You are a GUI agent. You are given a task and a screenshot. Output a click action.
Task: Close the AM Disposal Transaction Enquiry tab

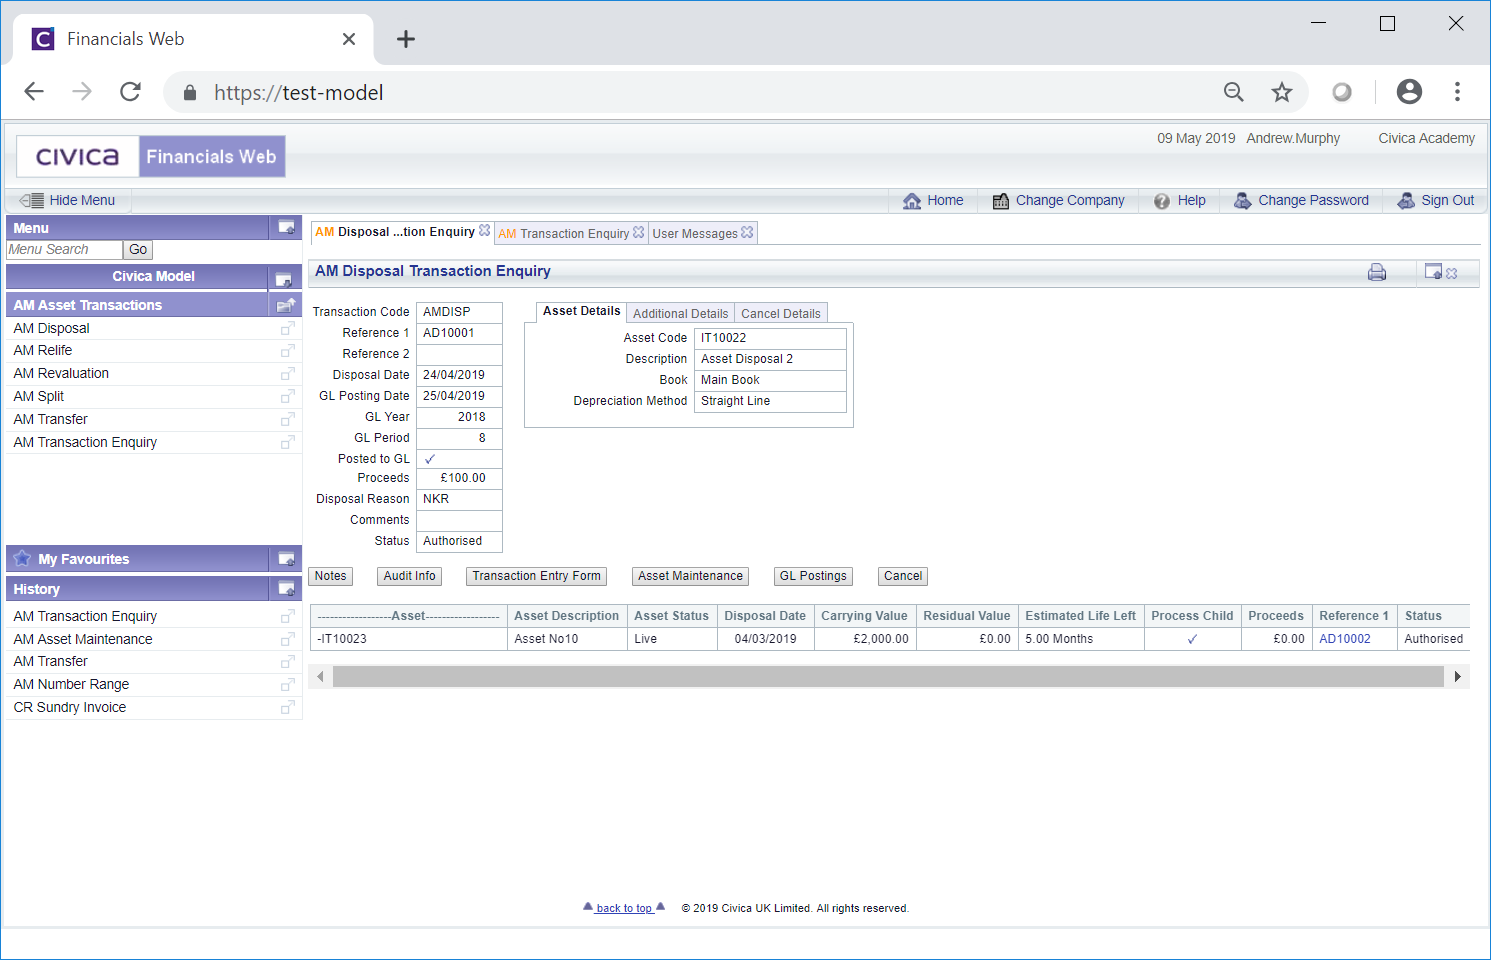[485, 230]
